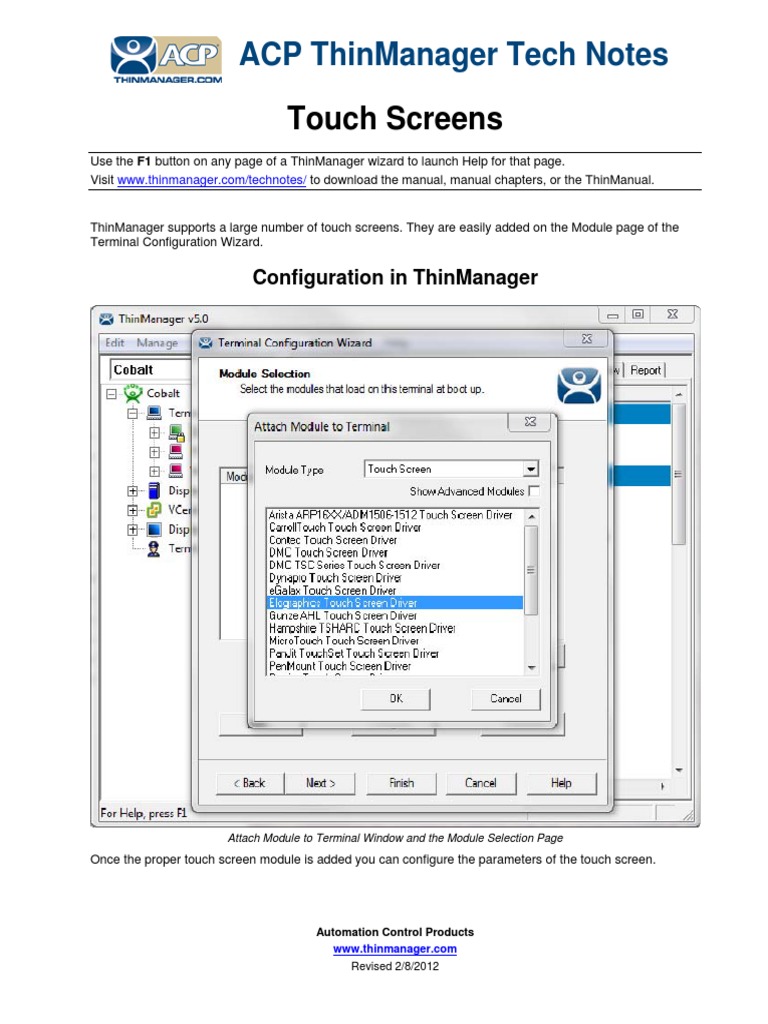Expand the VCenter Servers tree node
Screen dimensions: 768x1024
(133, 510)
